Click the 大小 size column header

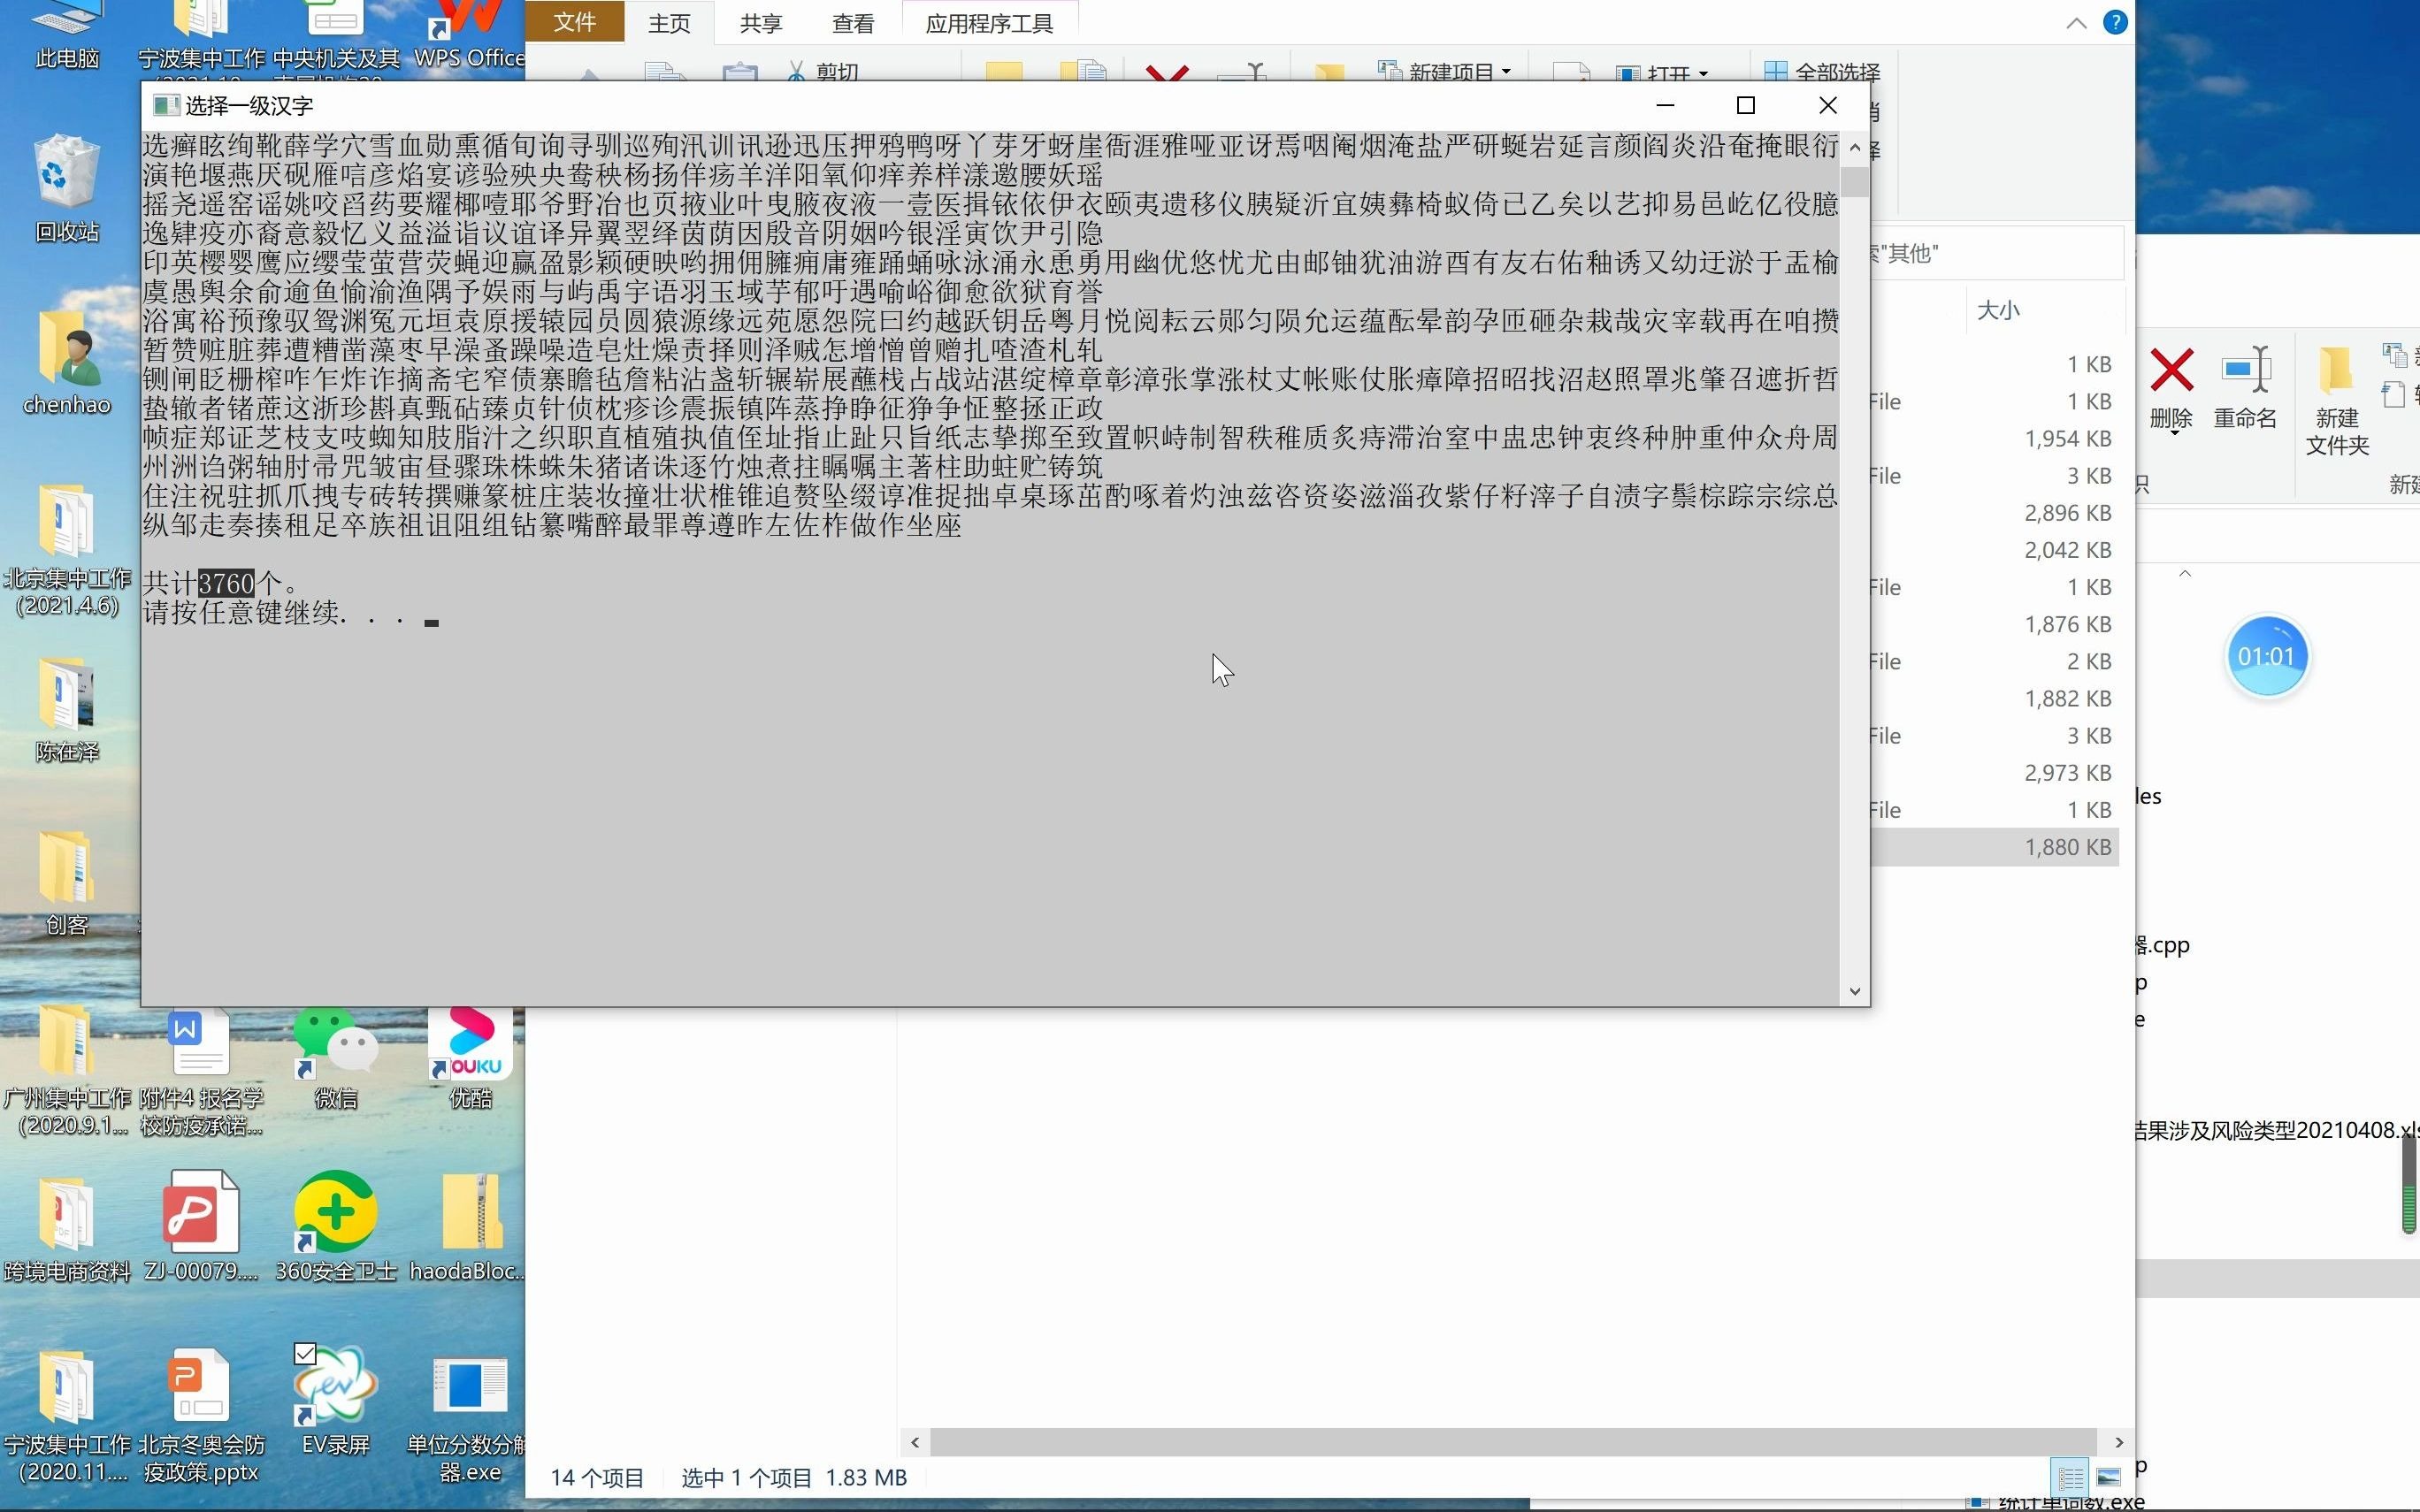coord(1998,310)
